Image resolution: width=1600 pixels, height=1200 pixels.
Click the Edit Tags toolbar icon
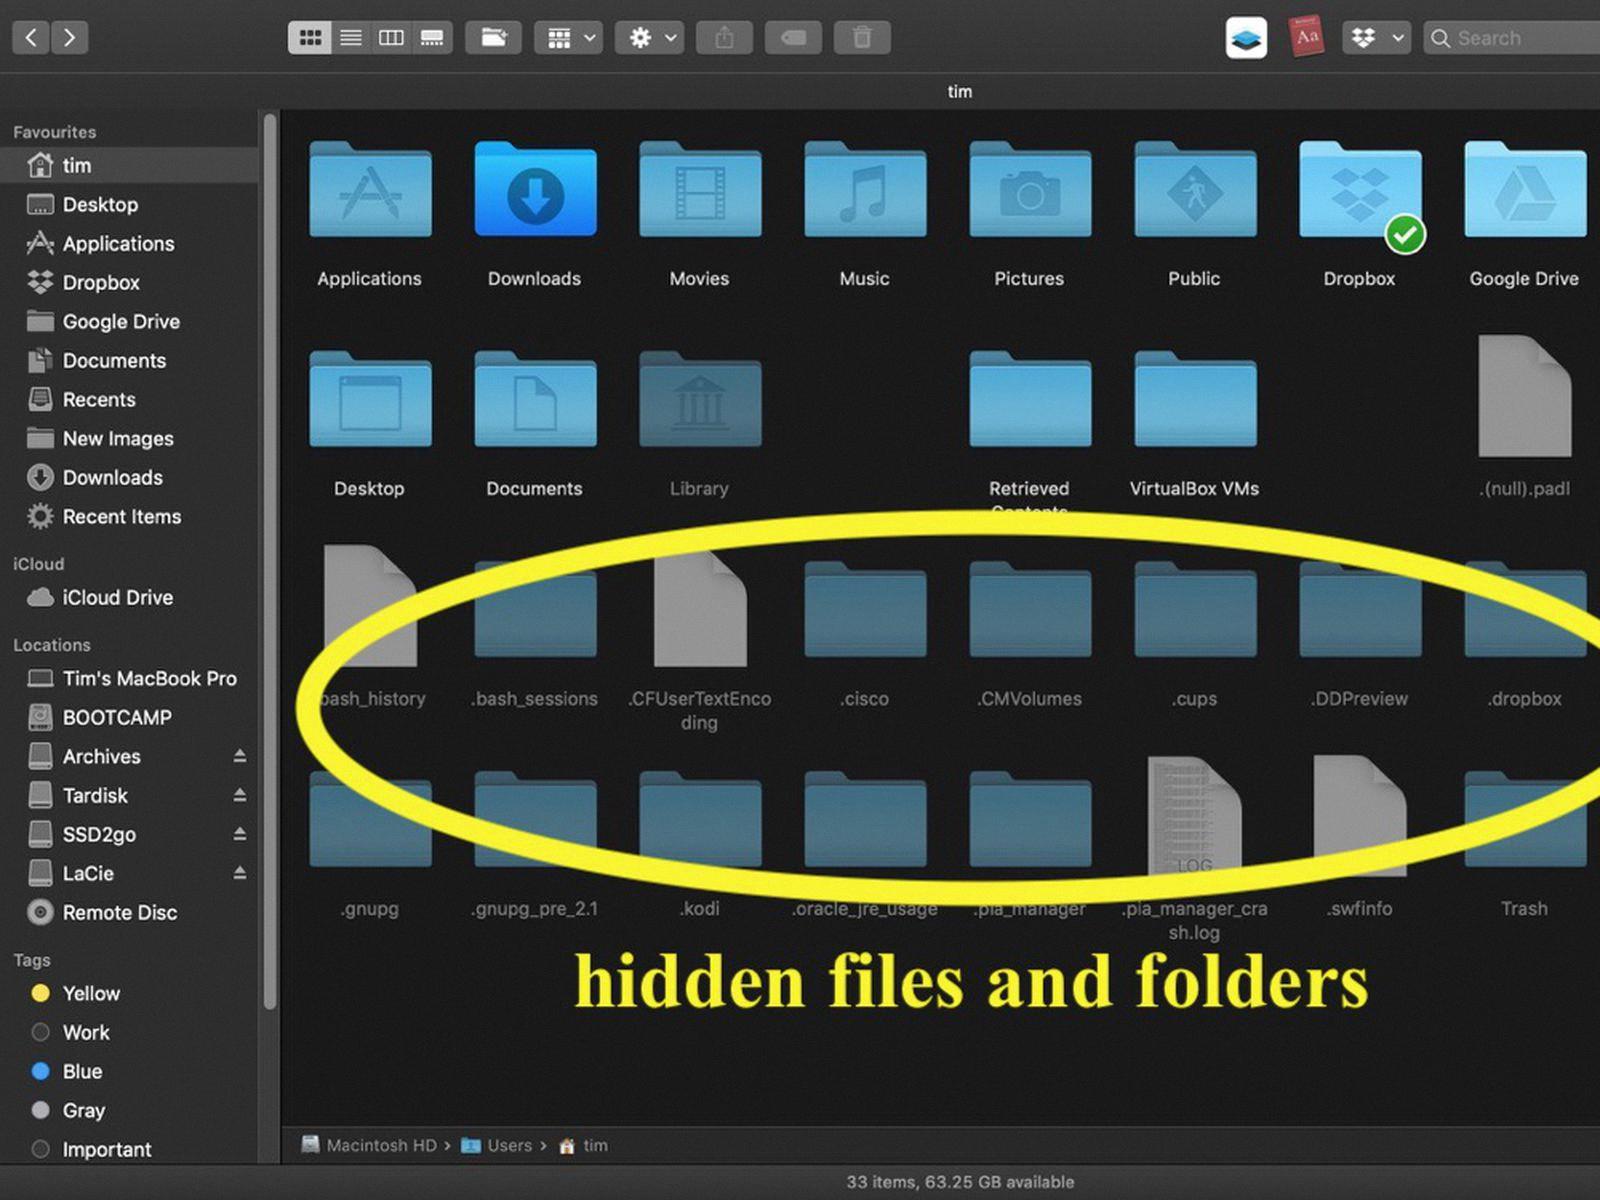pyautogui.click(x=793, y=38)
